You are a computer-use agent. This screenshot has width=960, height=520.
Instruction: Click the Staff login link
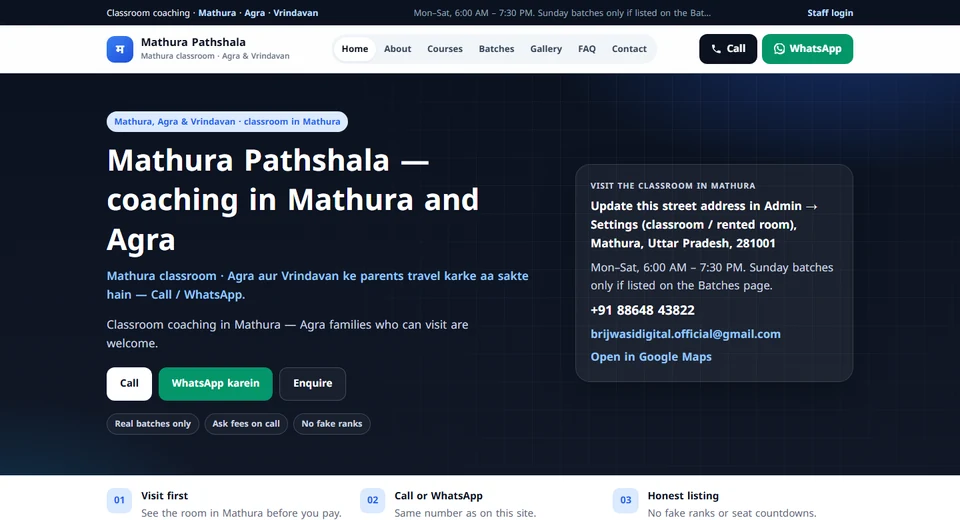point(830,13)
